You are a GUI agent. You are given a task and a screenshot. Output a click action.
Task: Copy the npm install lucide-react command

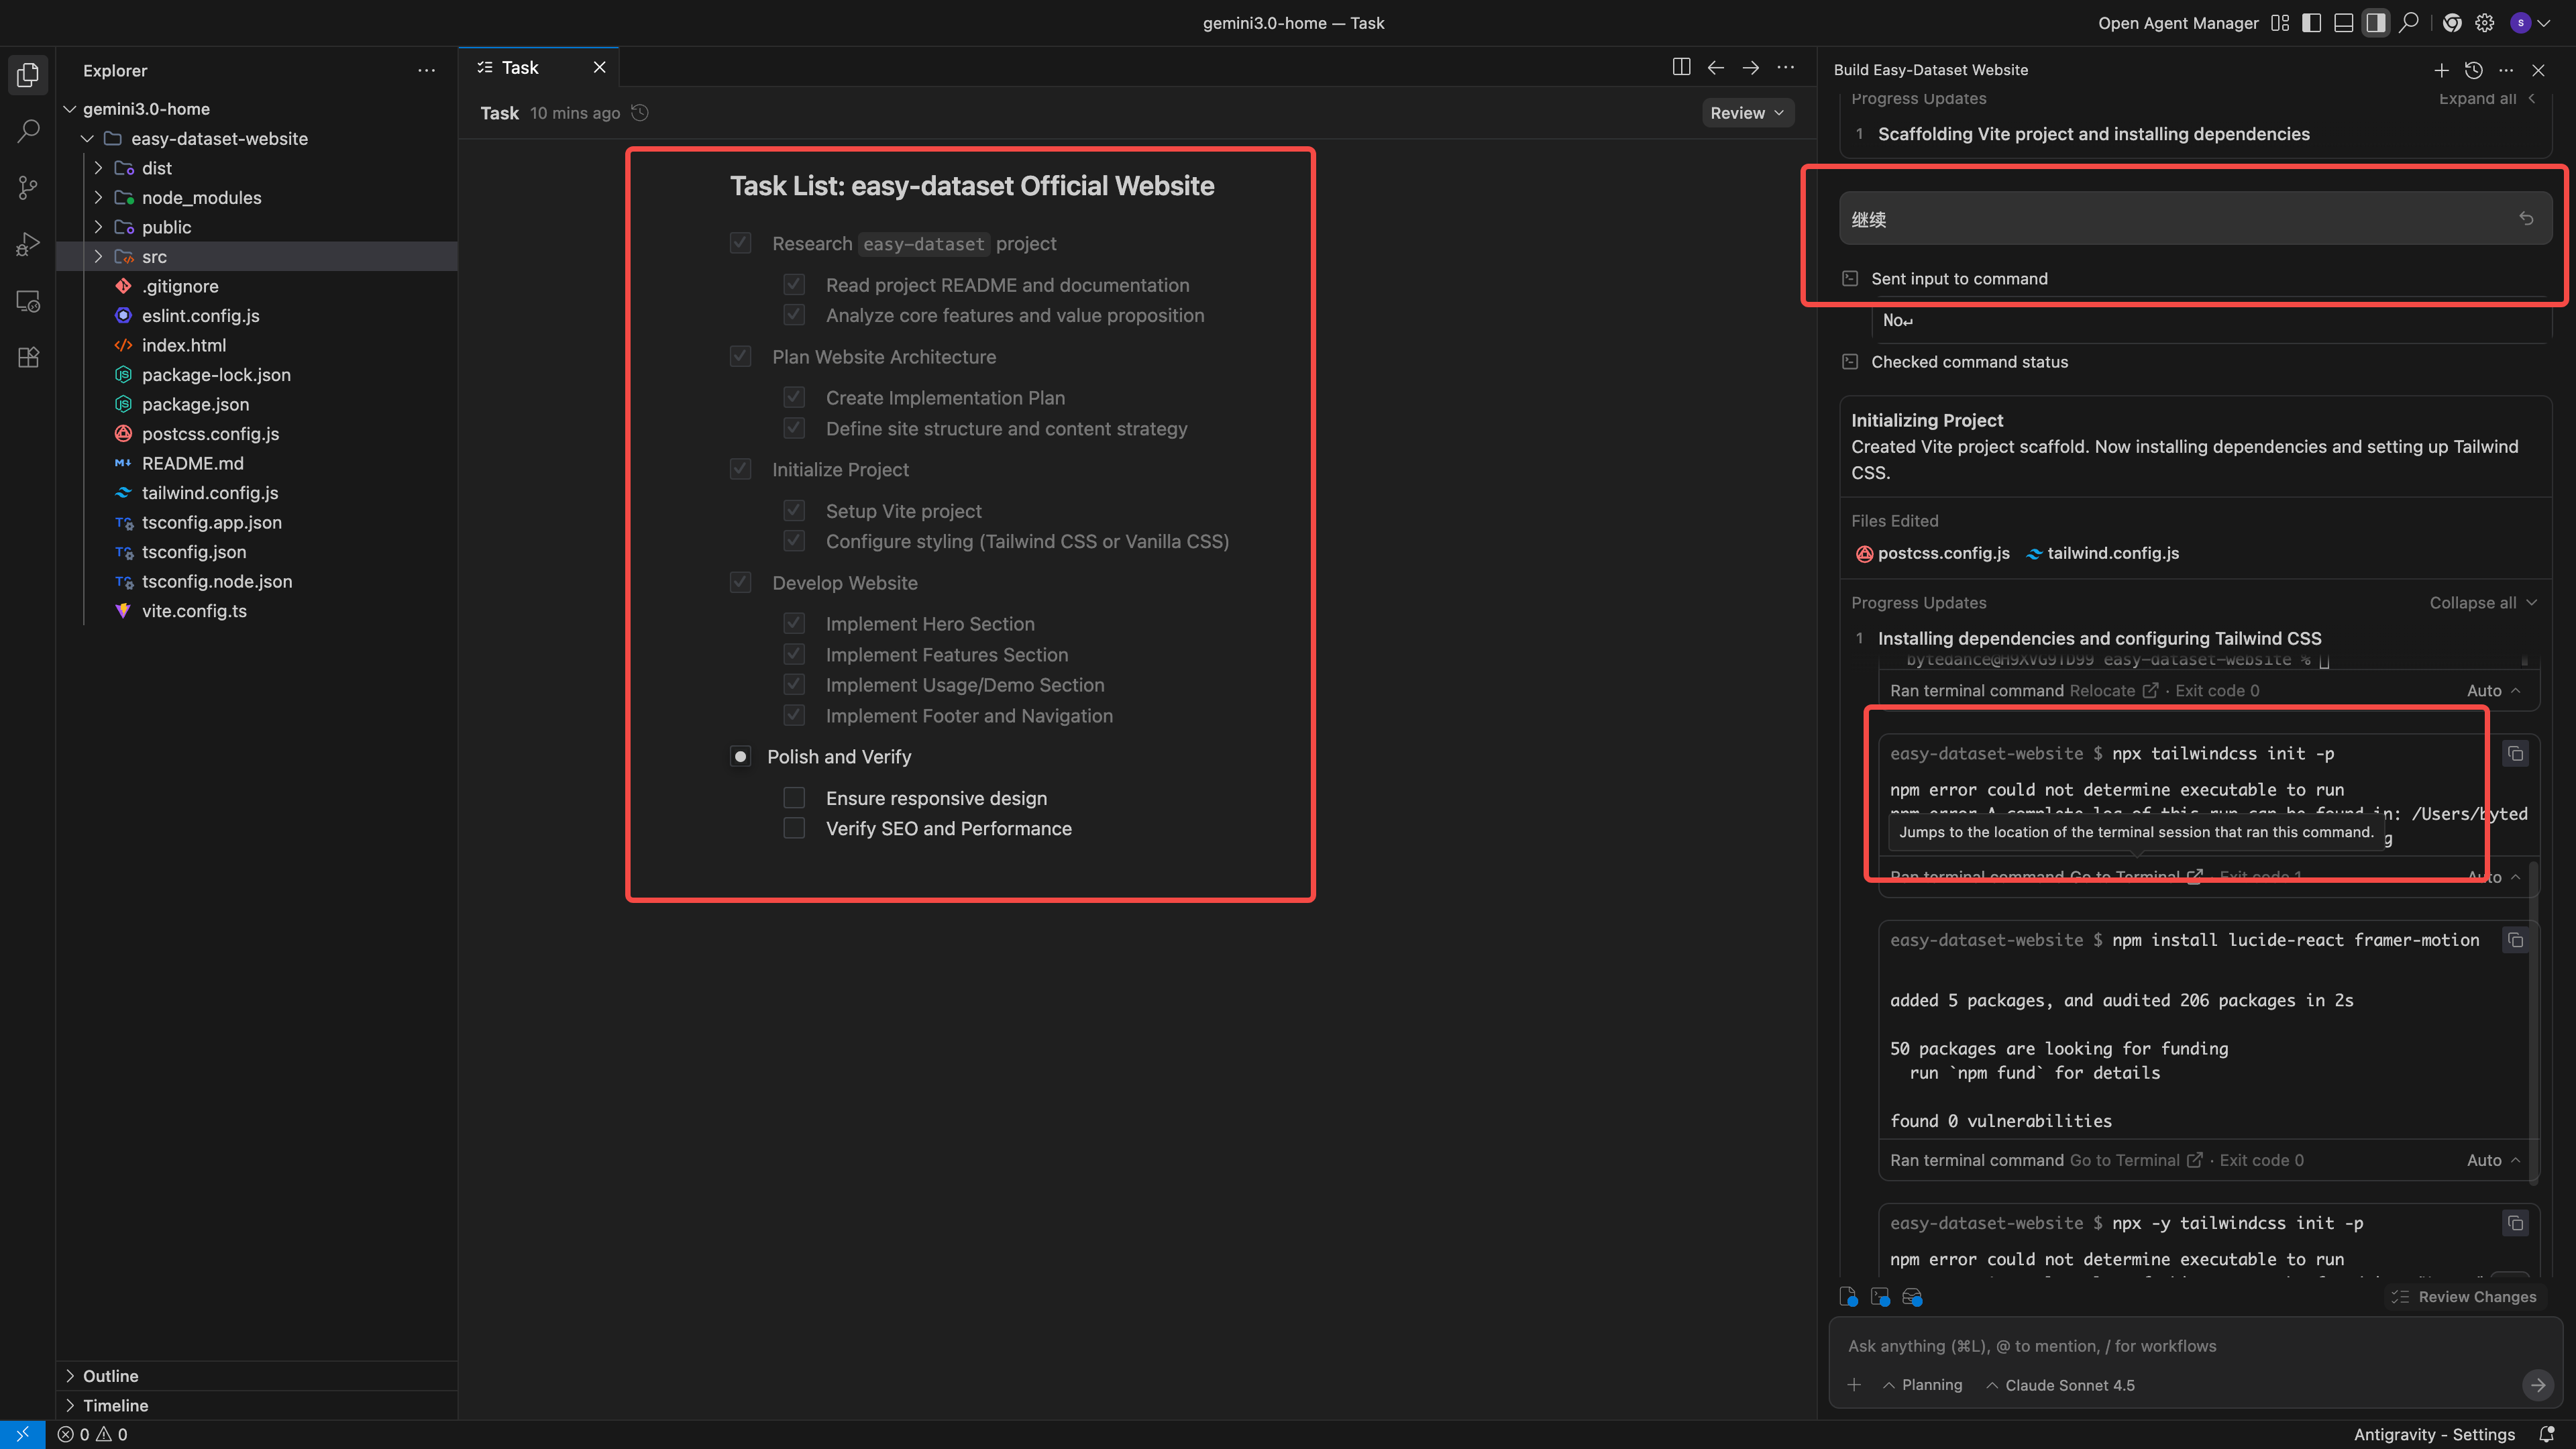pyautogui.click(x=2515, y=940)
